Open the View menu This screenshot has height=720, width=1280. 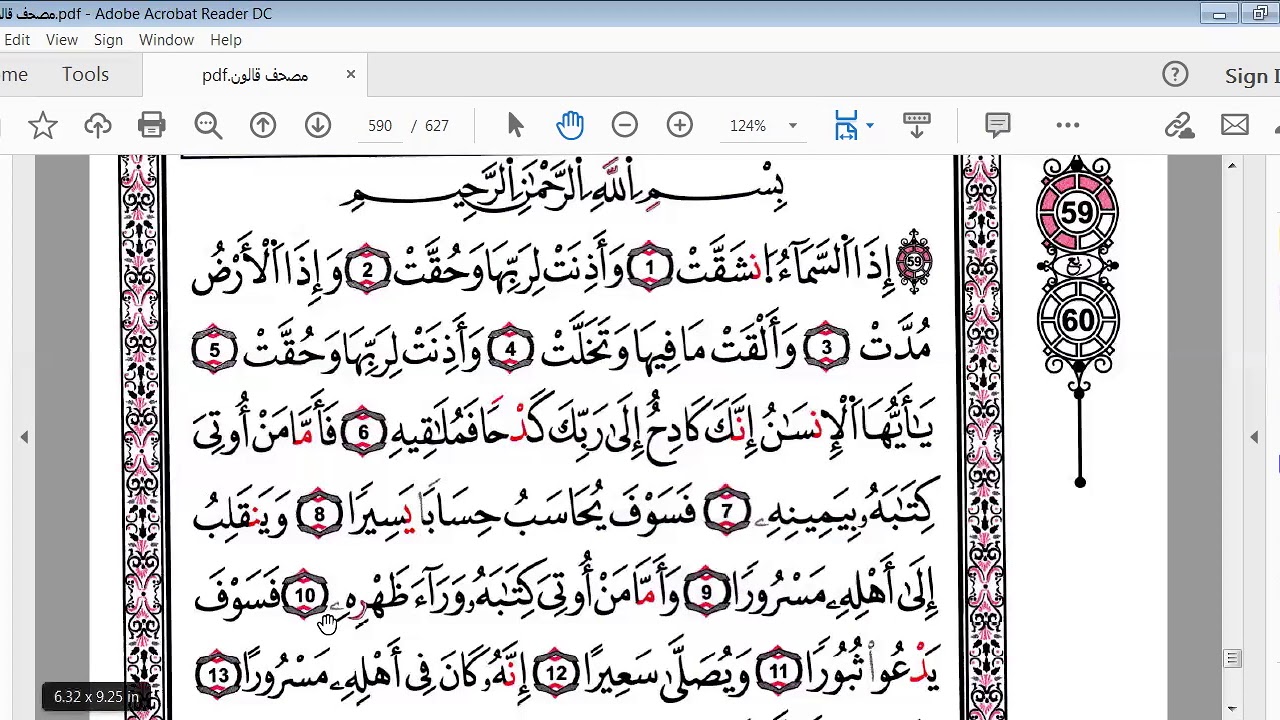point(62,40)
